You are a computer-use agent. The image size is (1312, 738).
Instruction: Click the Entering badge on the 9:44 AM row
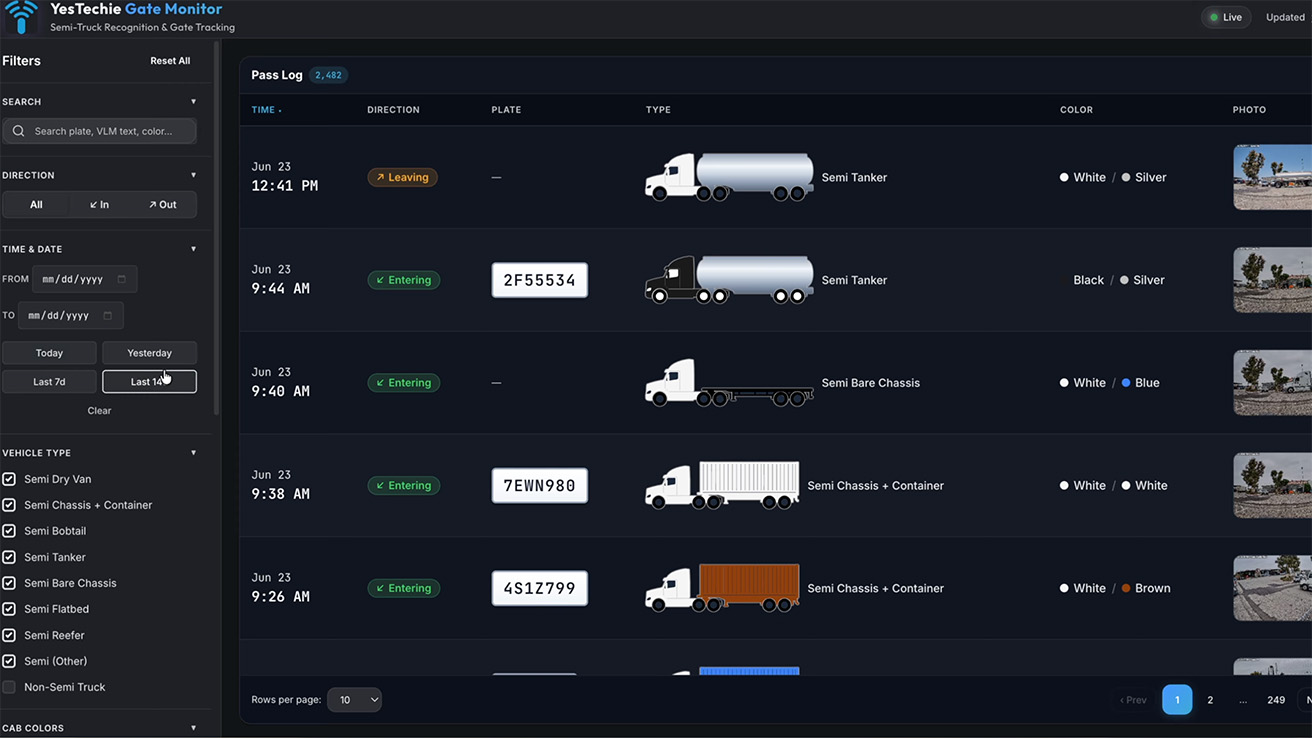pos(404,280)
